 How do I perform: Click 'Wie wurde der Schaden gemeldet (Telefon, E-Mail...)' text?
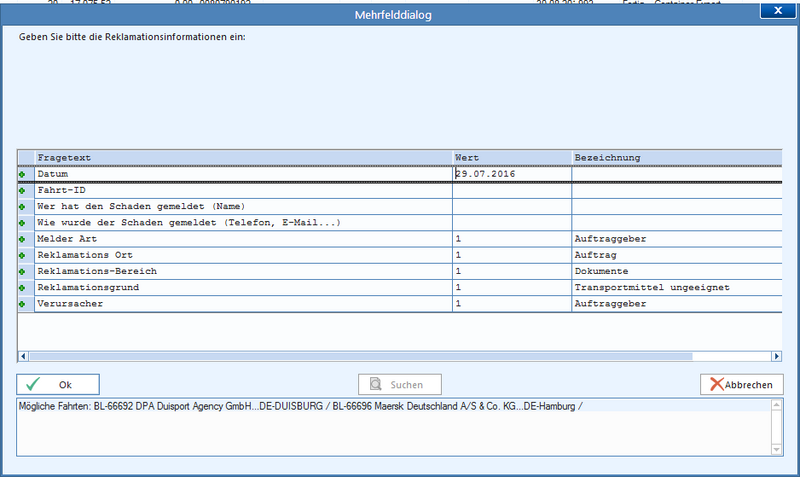[189, 222]
